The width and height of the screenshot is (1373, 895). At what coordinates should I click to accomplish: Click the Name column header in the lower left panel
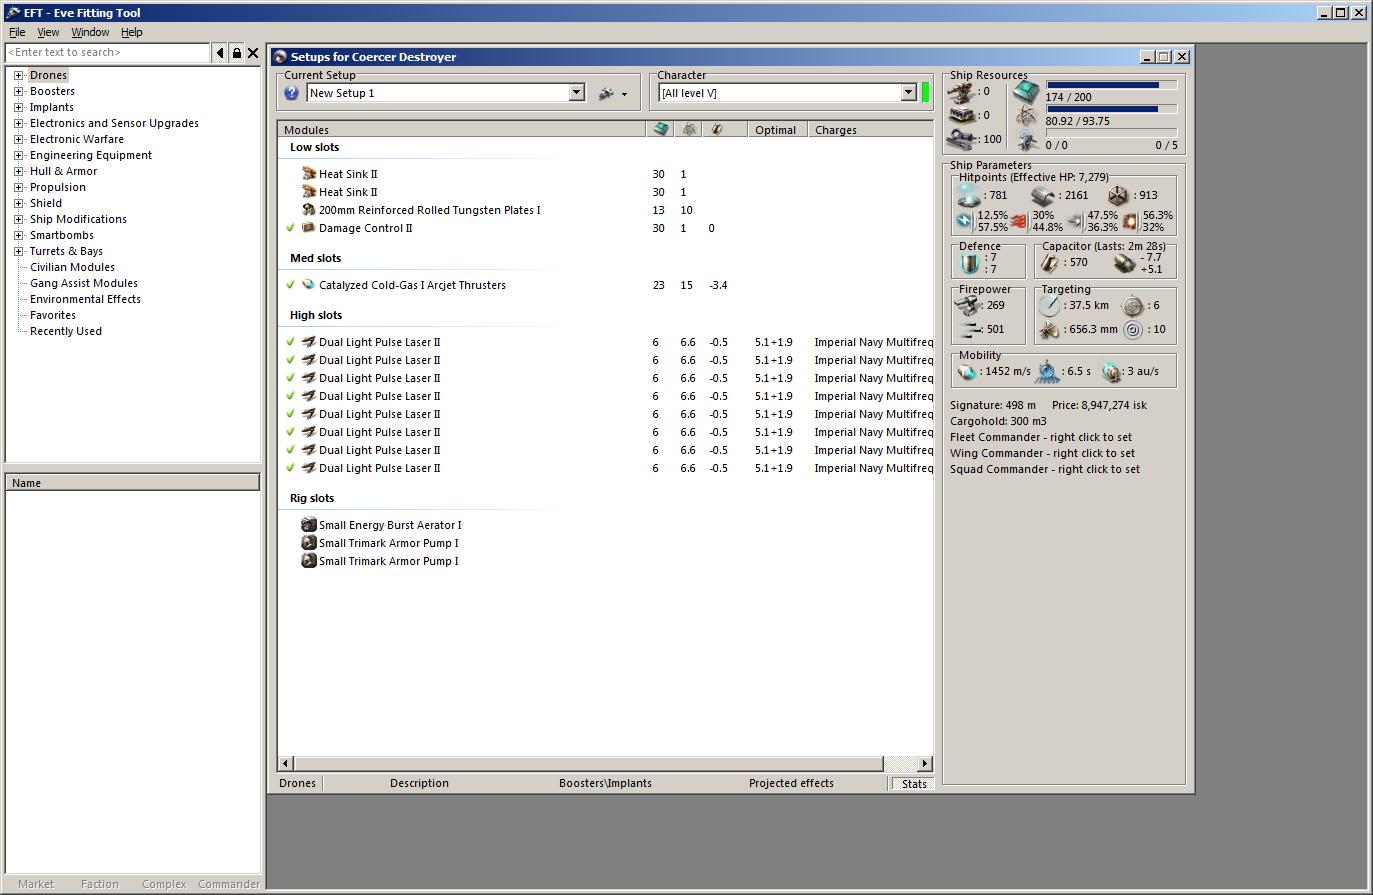pyautogui.click(x=133, y=483)
